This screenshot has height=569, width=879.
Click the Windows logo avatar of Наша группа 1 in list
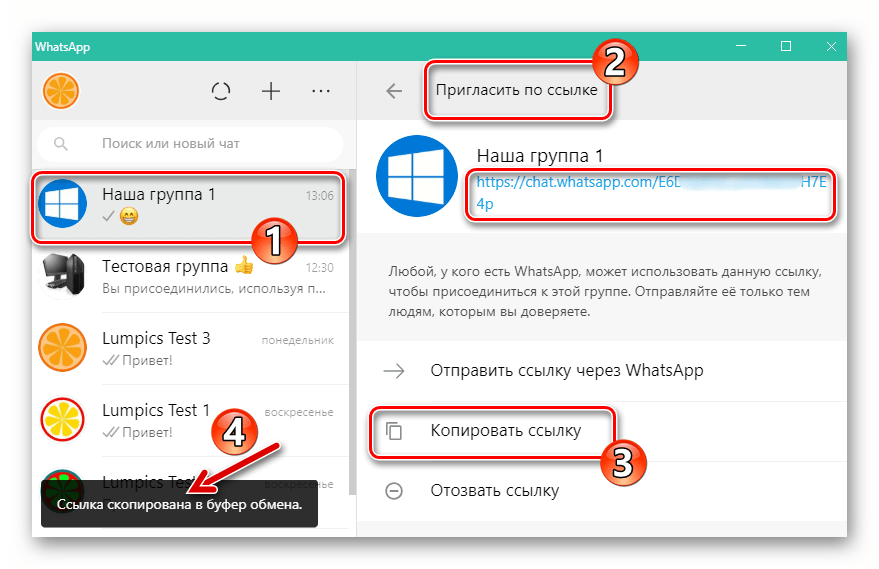click(62, 203)
